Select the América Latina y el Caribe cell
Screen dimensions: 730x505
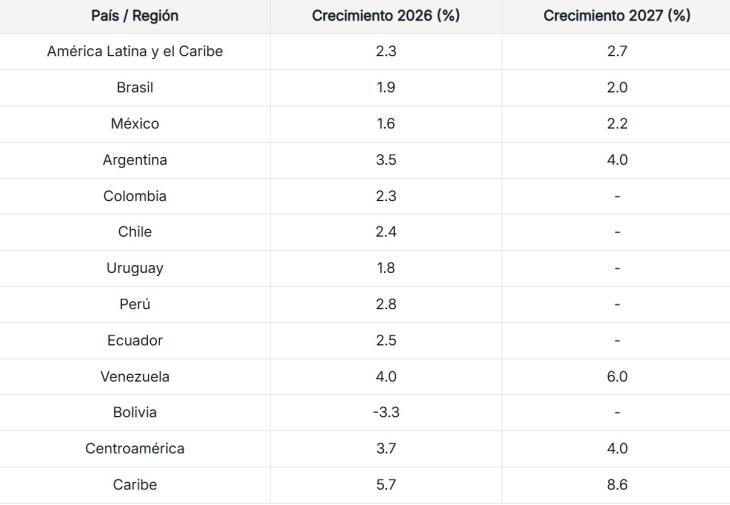click(x=135, y=51)
